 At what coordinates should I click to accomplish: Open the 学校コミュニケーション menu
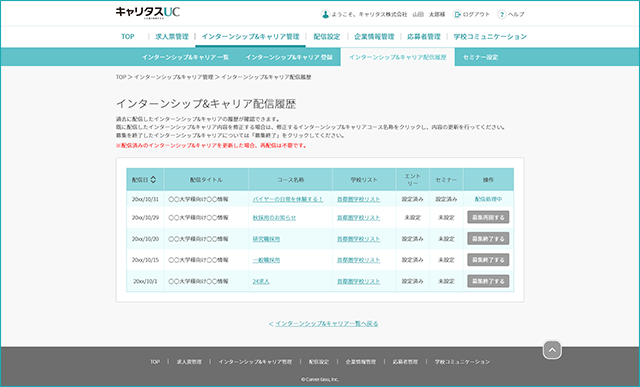coord(490,37)
